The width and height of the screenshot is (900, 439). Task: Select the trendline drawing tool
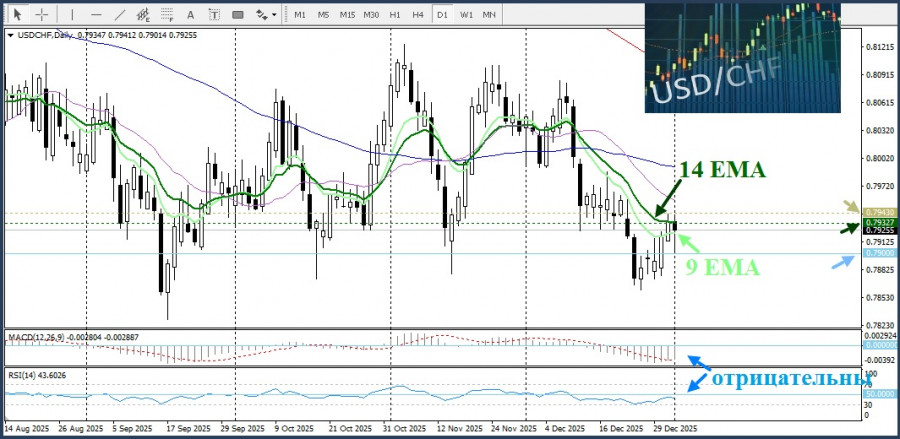click(x=119, y=14)
